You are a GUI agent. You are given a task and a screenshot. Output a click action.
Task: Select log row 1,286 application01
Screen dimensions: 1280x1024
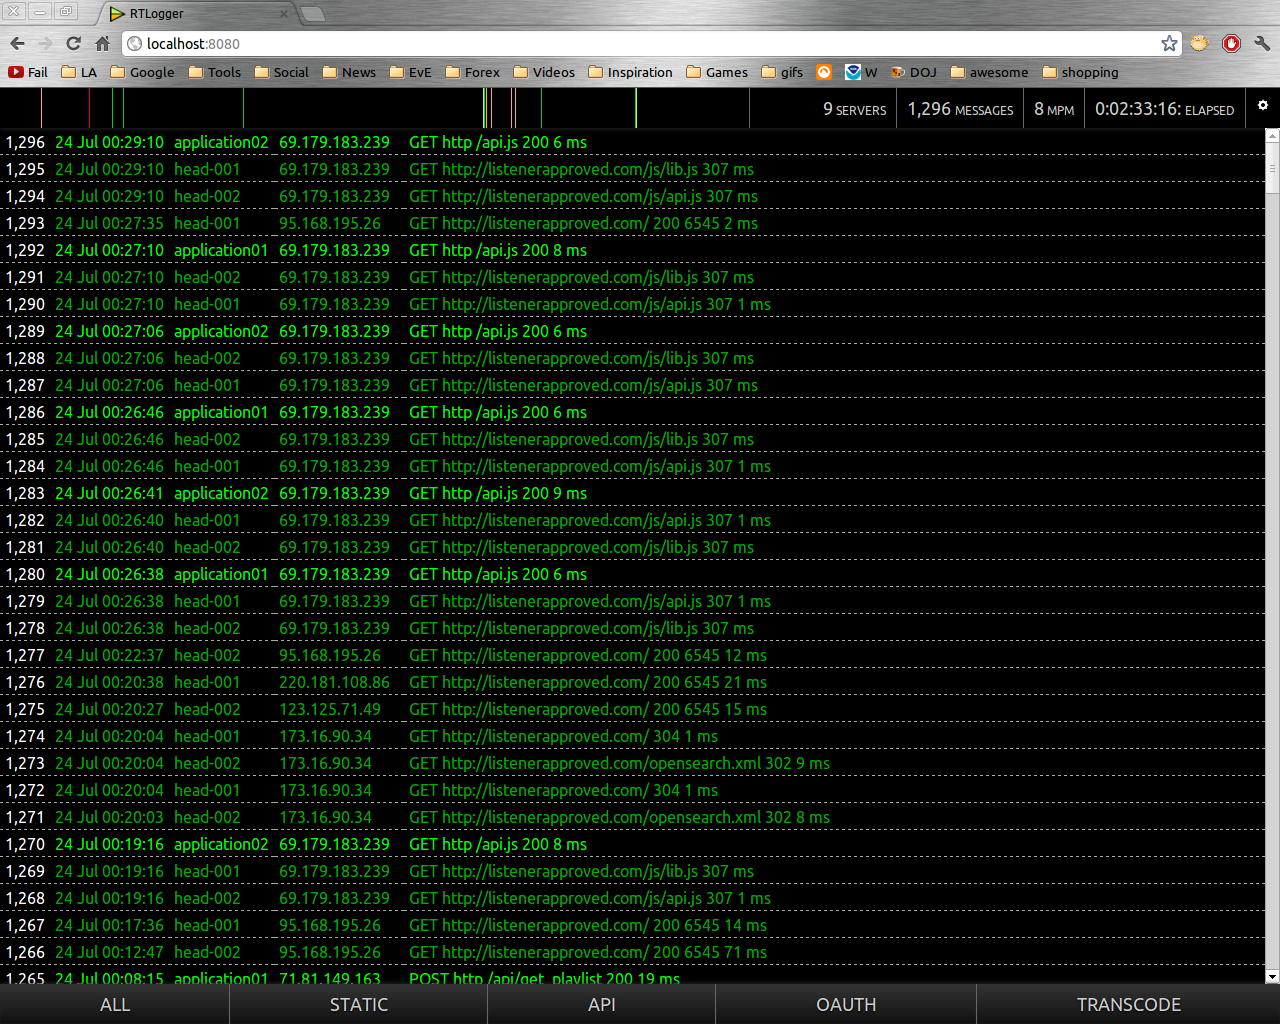[632, 412]
